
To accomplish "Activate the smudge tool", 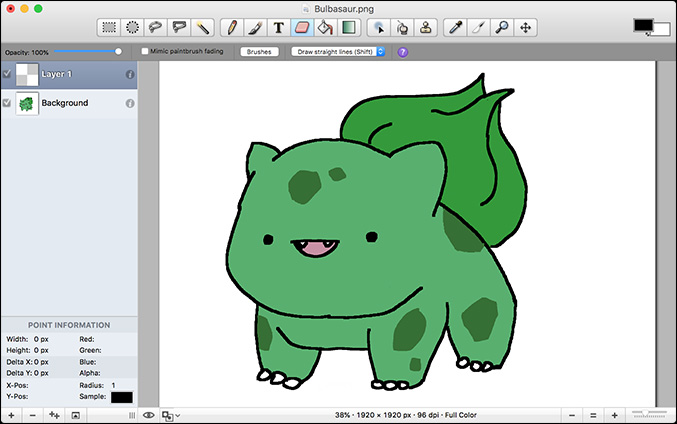I will coord(402,28).
